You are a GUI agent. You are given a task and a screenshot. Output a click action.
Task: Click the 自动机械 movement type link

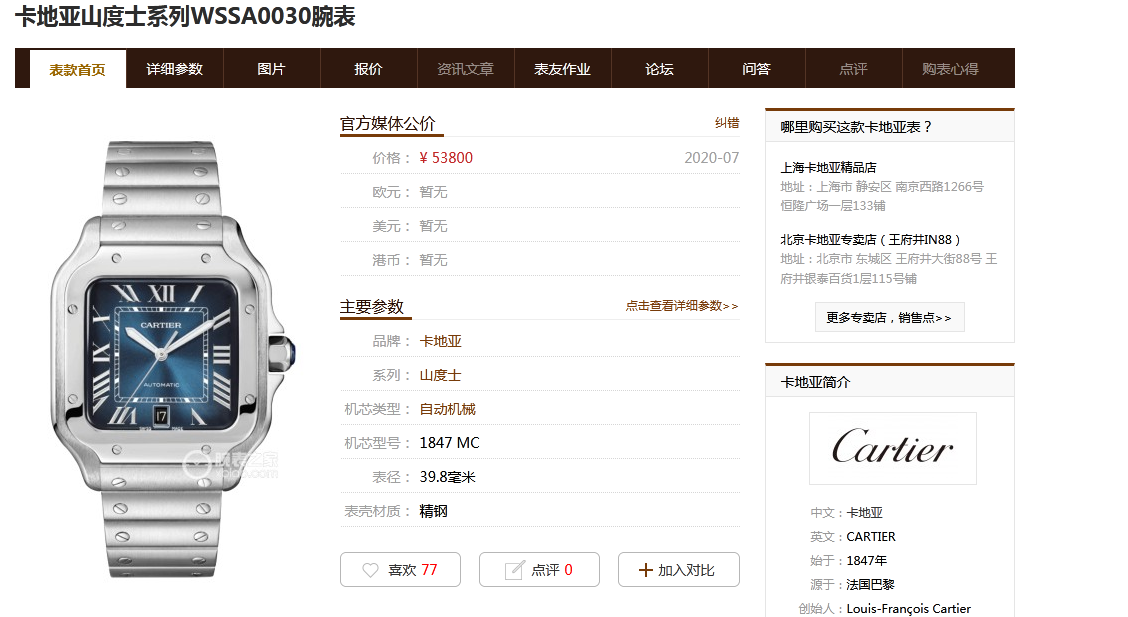point(447,409)
